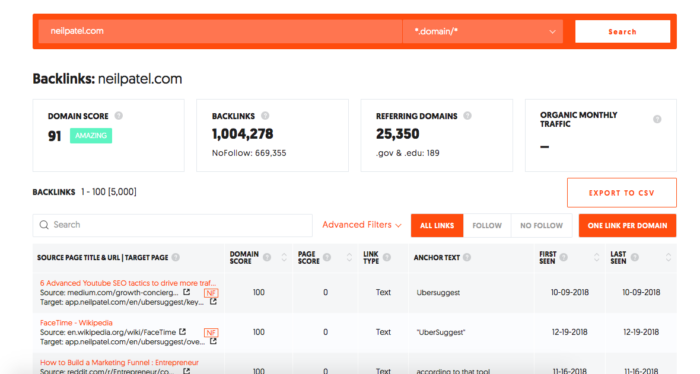
Task: Click magnifier icon in backlinks search field
Action: pyautogui.click(x=44, y=225)
